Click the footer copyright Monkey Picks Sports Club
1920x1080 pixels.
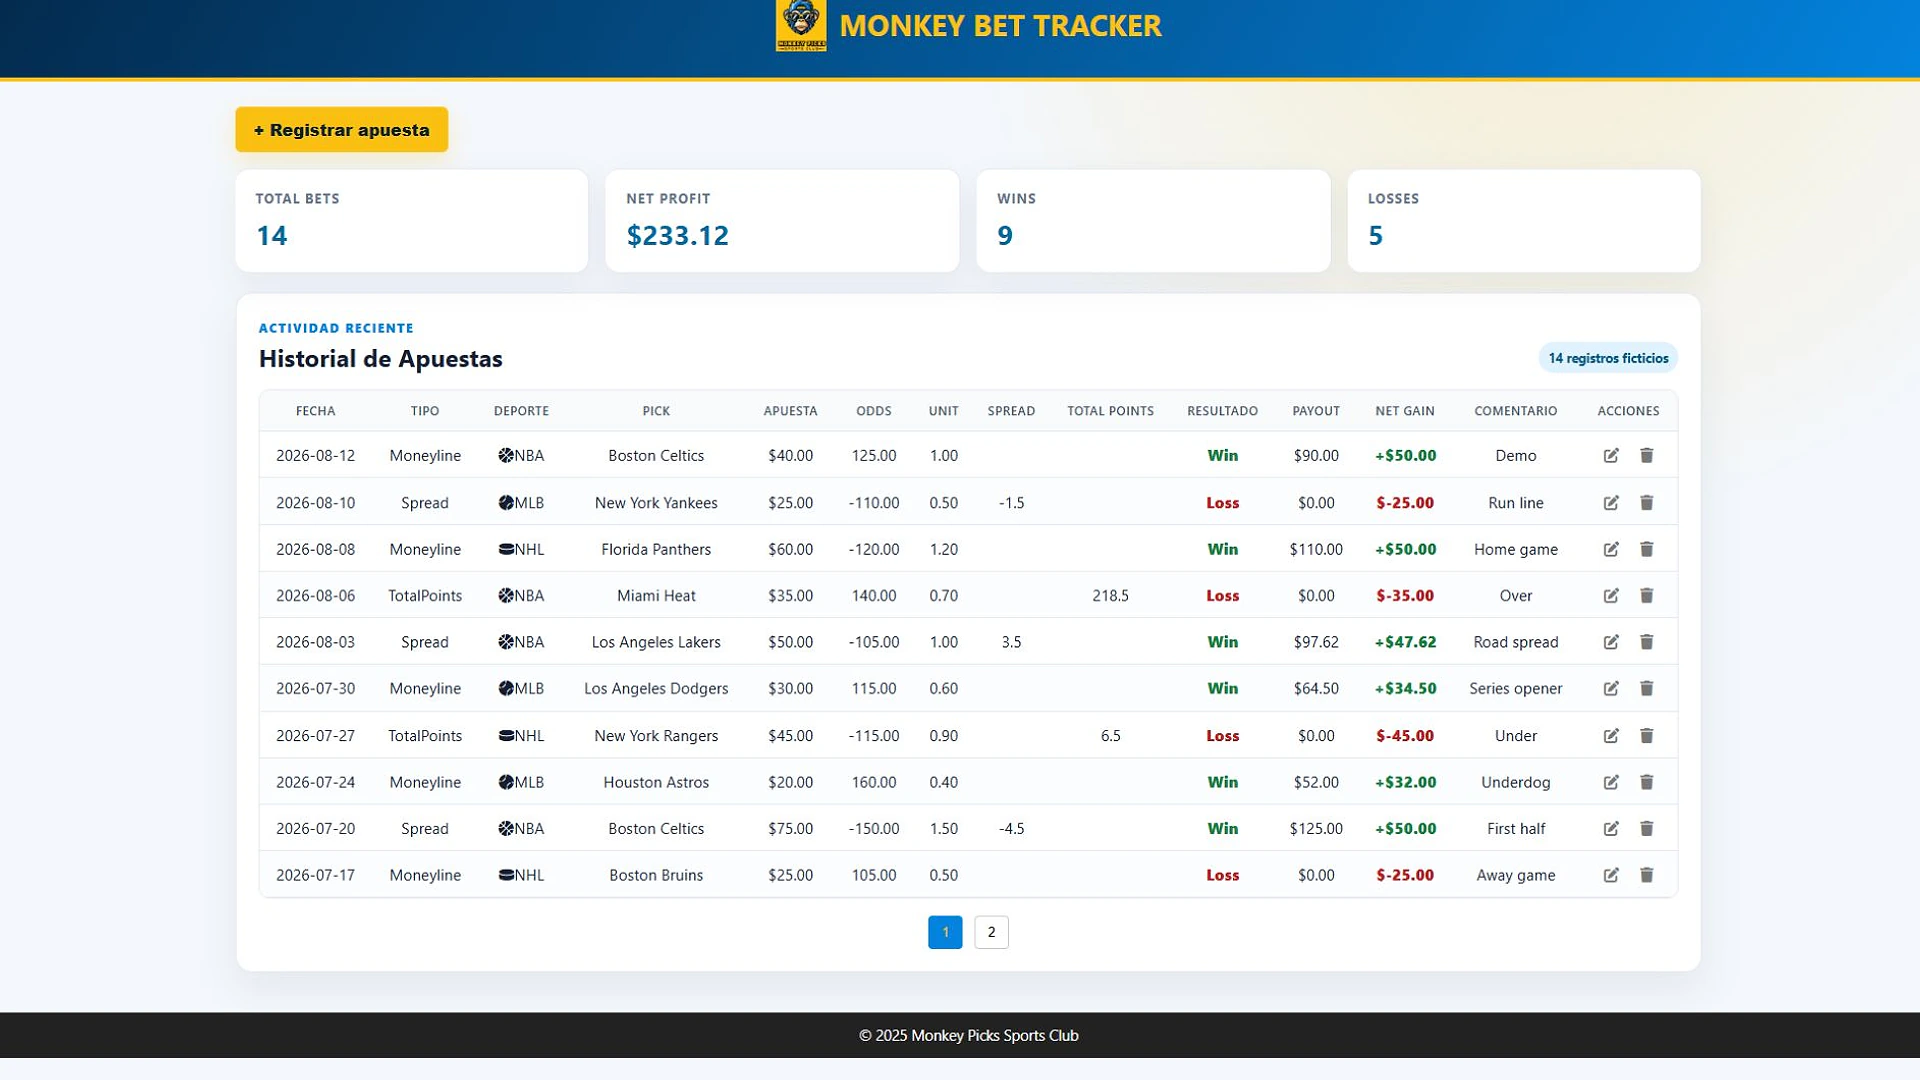click(968, 1036)
